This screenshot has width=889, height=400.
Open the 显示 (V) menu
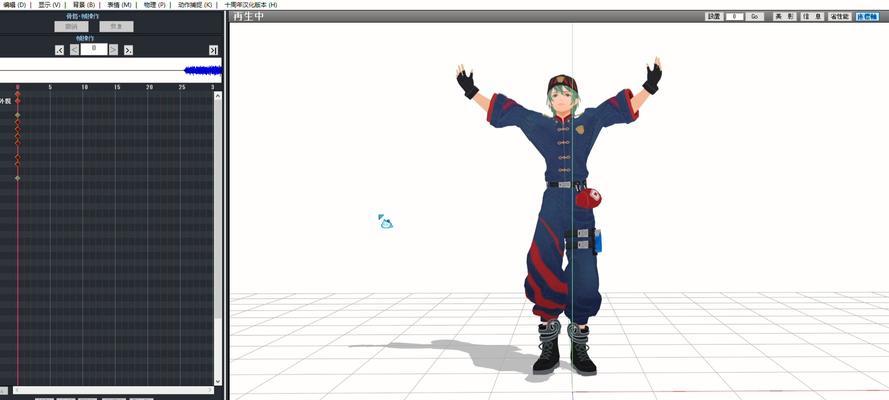coord(49,5)
